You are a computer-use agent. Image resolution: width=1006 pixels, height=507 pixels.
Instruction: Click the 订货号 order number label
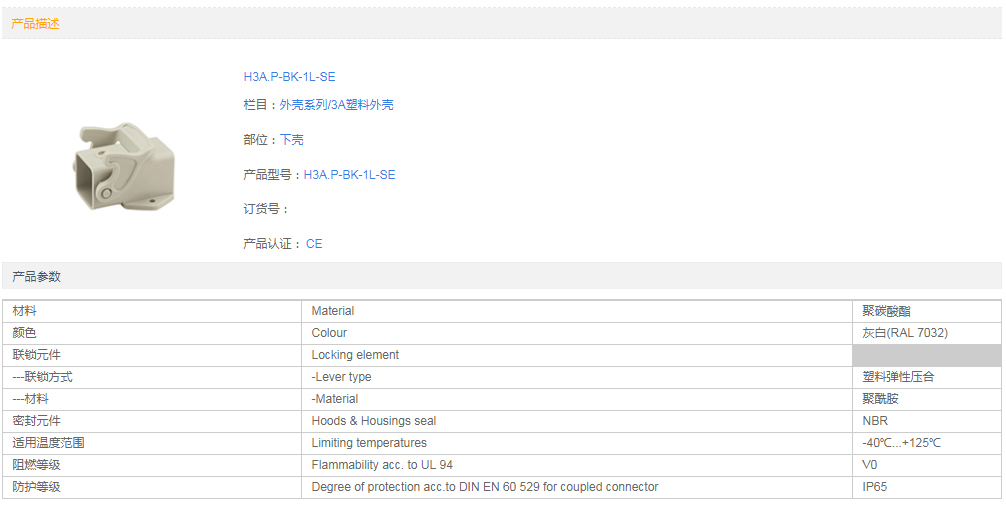(x=265, y=209)
